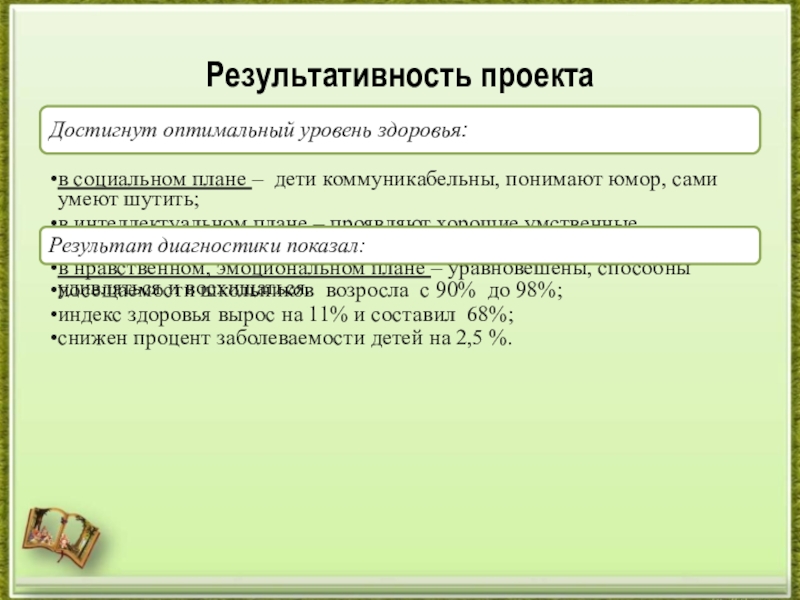Viewport: 800px width, 600px height.
Task: Click underlined text 'в социальном плане'
Action: (155, 180)
